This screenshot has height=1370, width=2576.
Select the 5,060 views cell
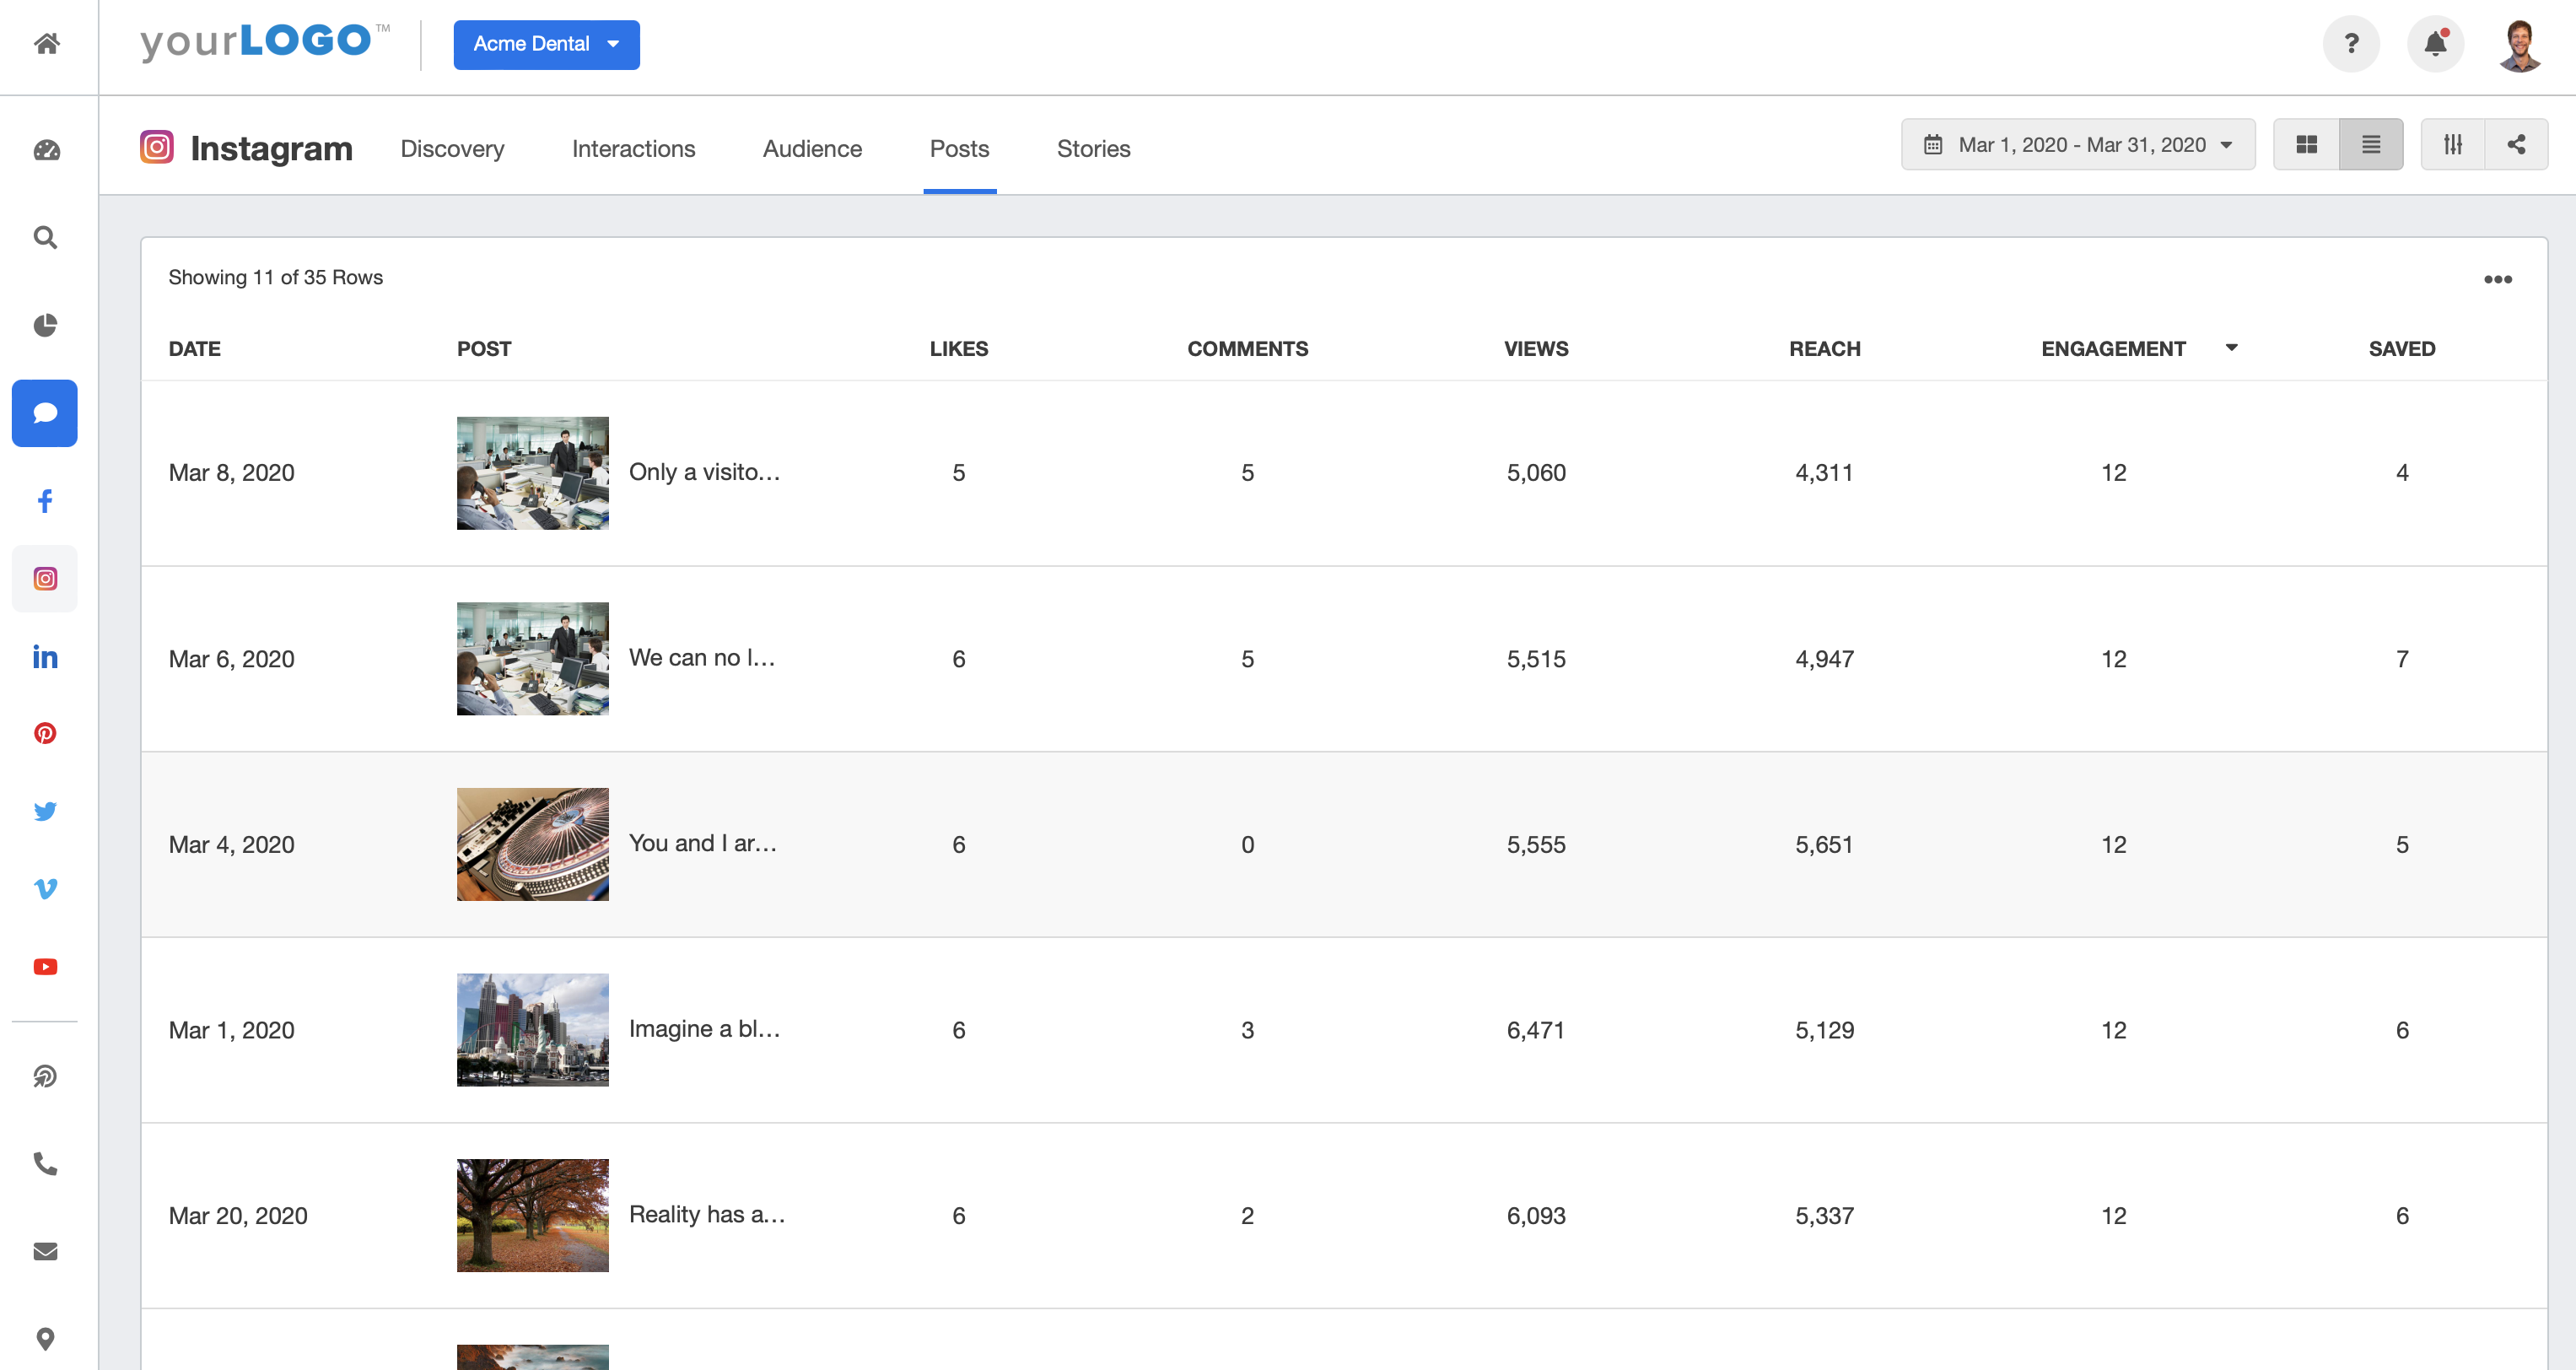(x=1536, y=473)
